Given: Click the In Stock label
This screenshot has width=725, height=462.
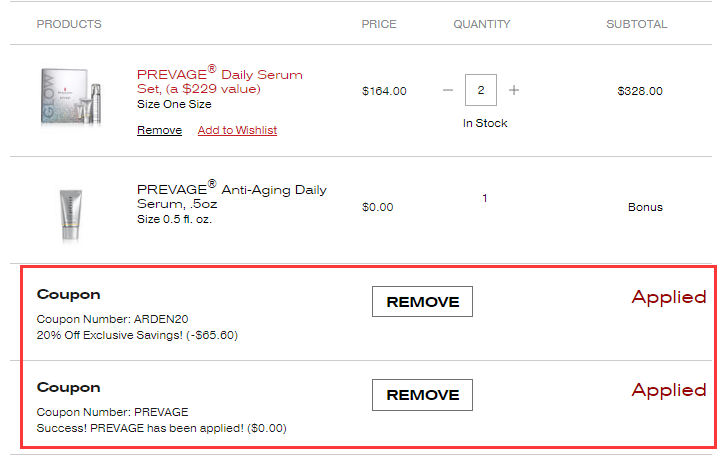Looking at the screenshot, I should [485, 123].
